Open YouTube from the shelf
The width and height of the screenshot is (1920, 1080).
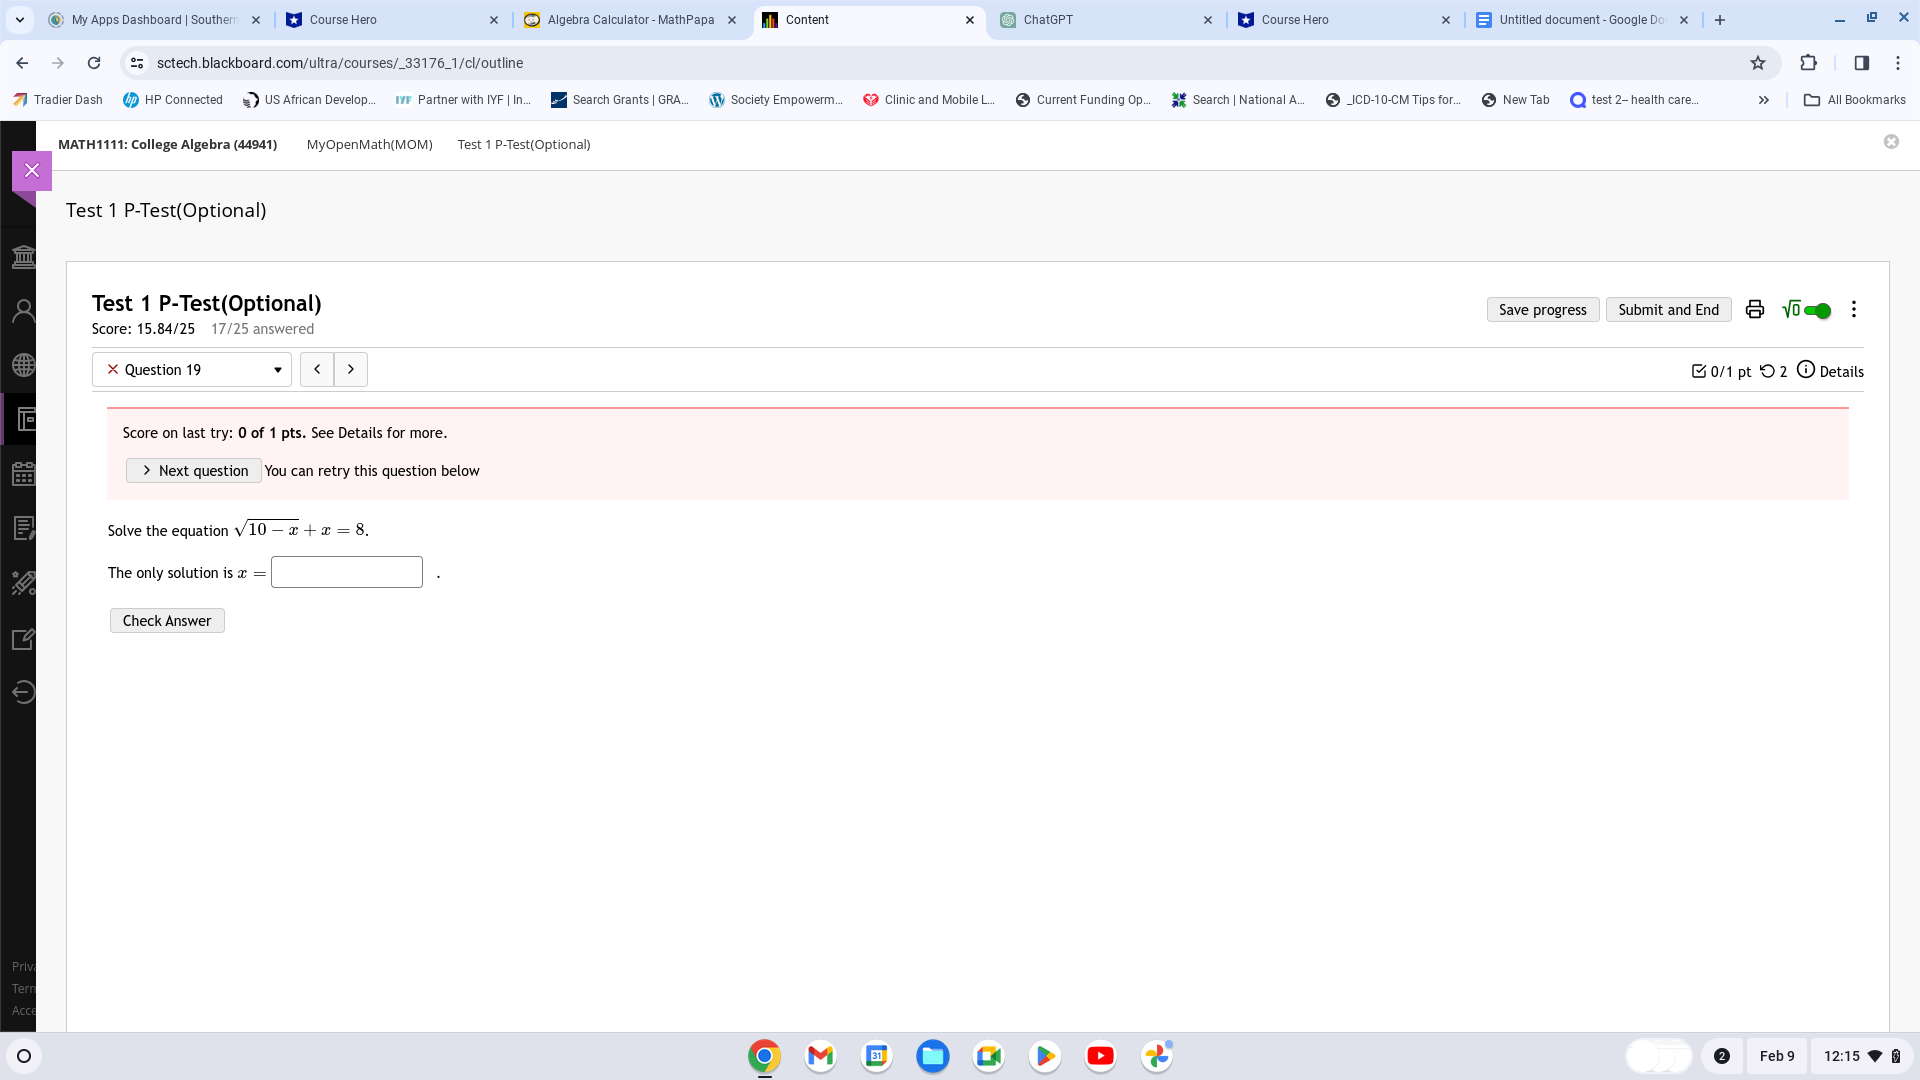1100,1056
